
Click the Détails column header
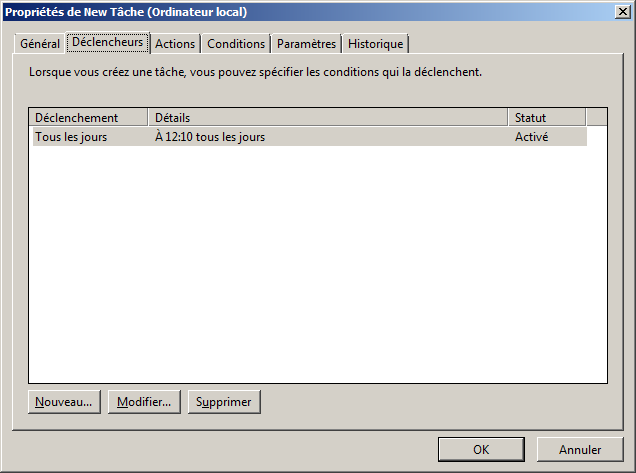pyautogui.click(x=328, y=118)
